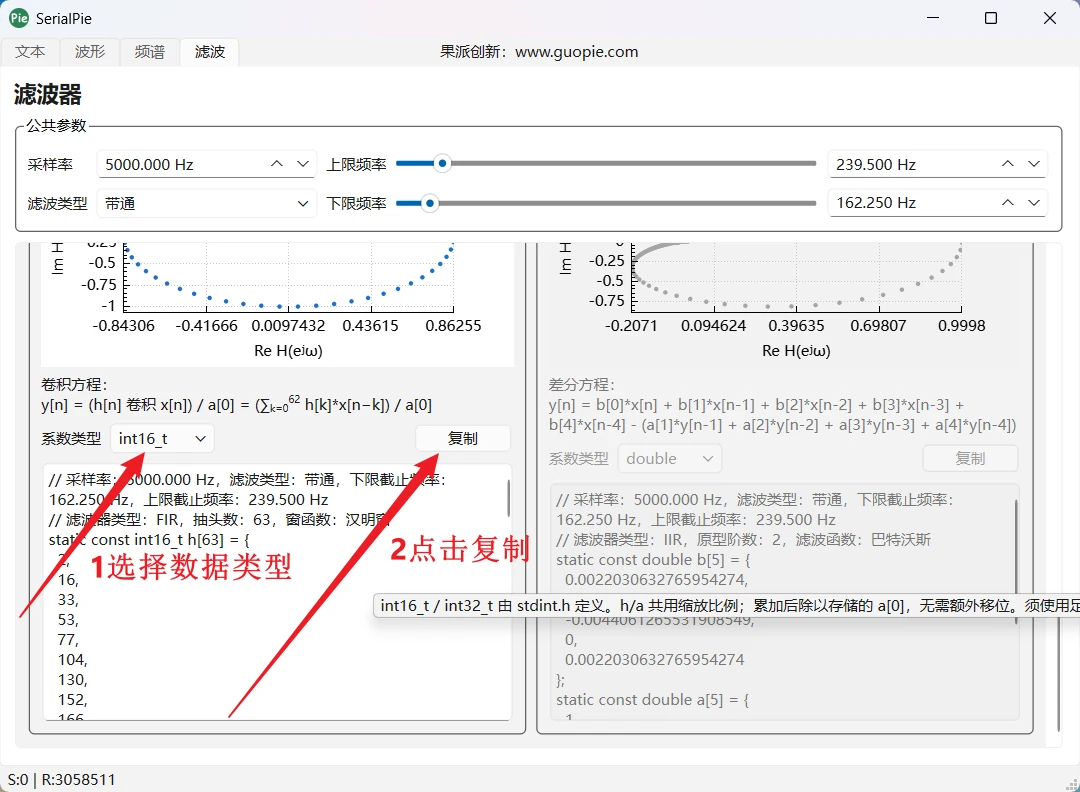
Task: Click the coefficient value 104 in code
Action: click(72, 660)
